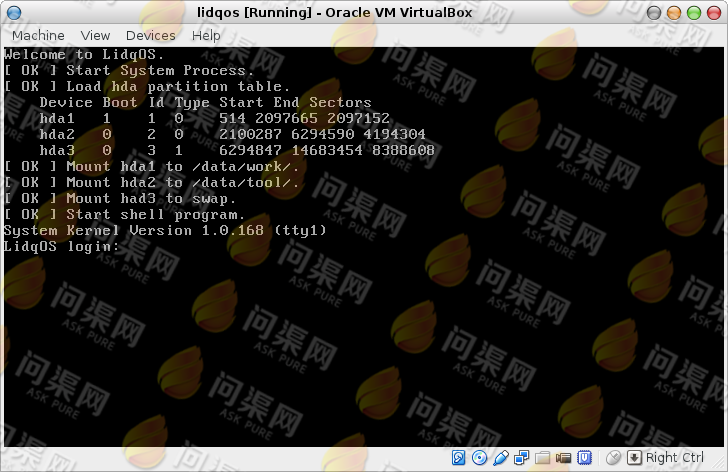Minimize the VirtualBox window with orange button

pos(674,13)
